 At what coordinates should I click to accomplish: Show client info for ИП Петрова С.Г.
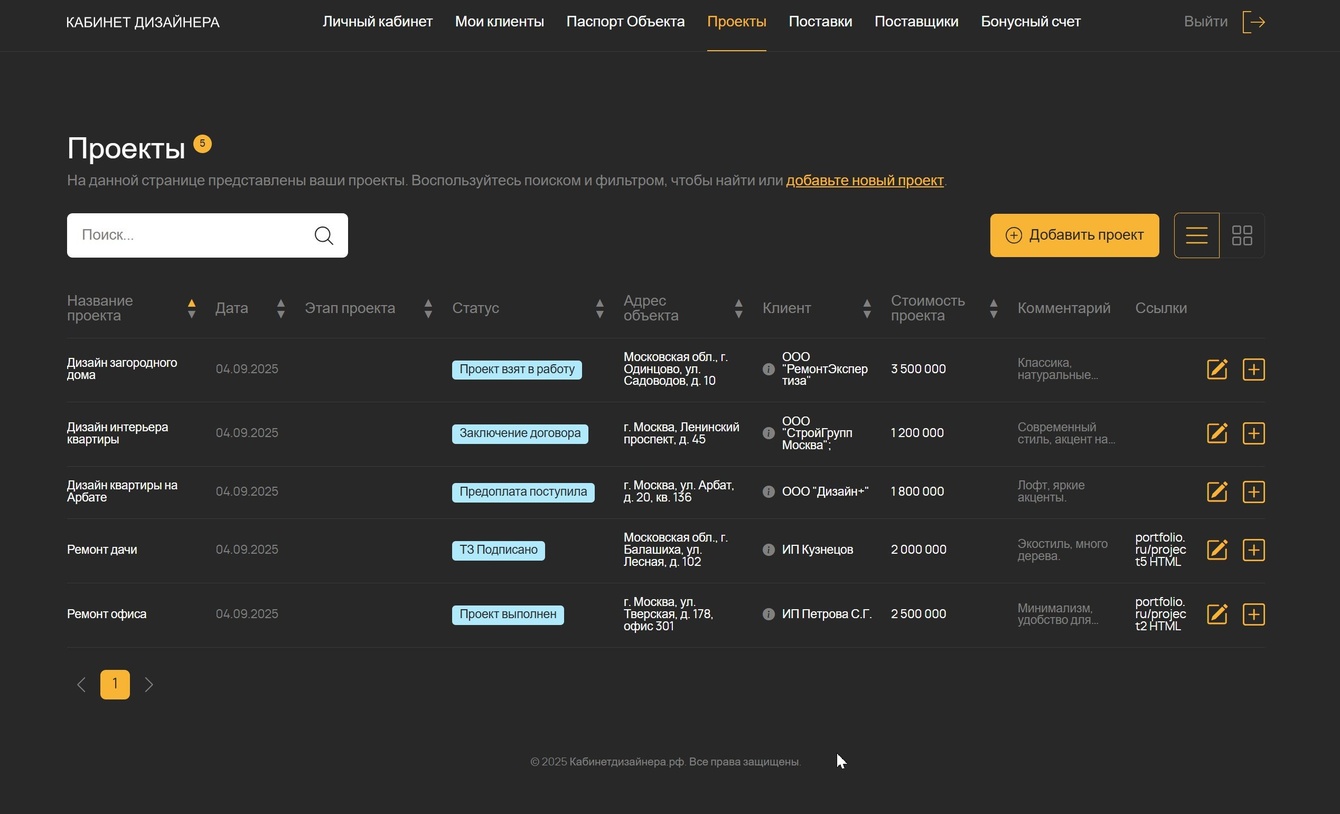click(x=768, y=614)
